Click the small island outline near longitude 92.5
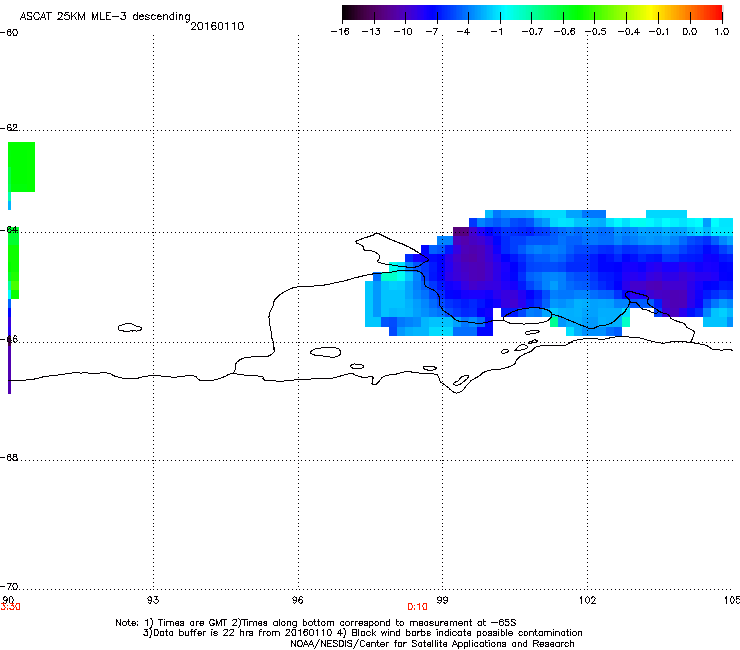This screenshot has height=650, width=740. [x=130, y=327]
